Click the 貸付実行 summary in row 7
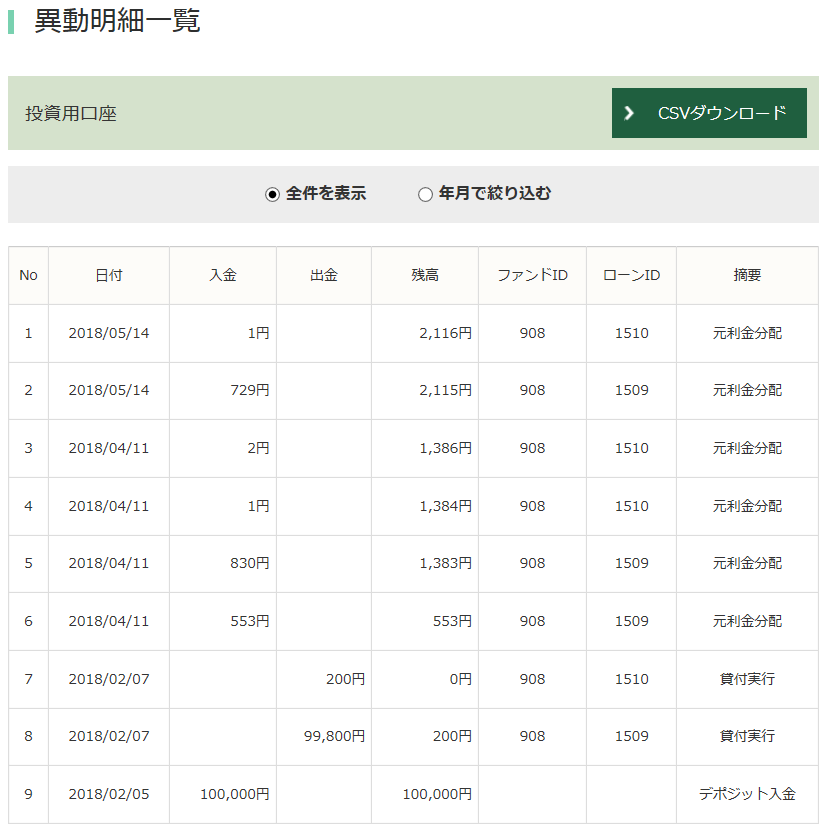This screenshot has width=824, height=830. pyautogui.click(x=747, y=679)
